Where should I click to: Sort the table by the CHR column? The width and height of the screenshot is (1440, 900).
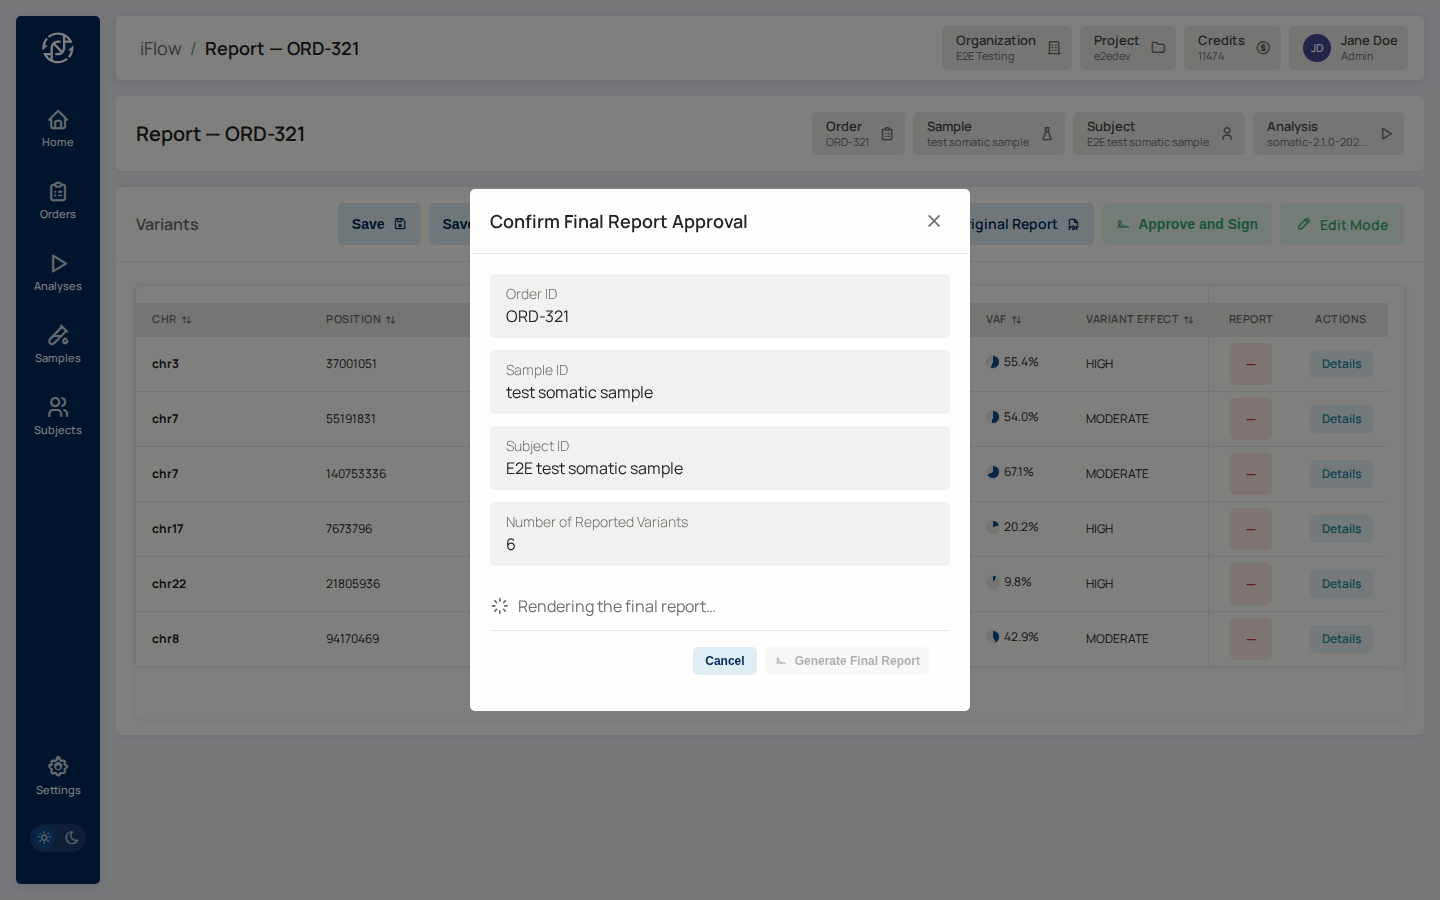tap(171, 320)
